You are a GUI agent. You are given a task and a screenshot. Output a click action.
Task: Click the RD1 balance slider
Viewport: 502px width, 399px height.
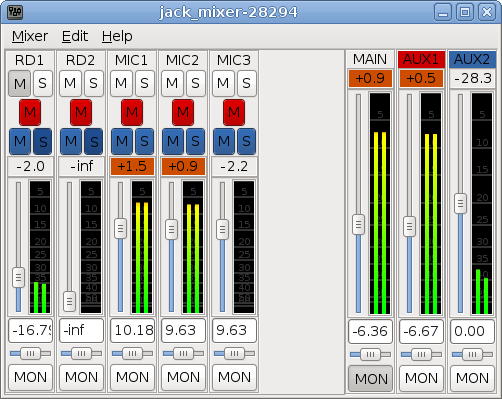[30, 353]
